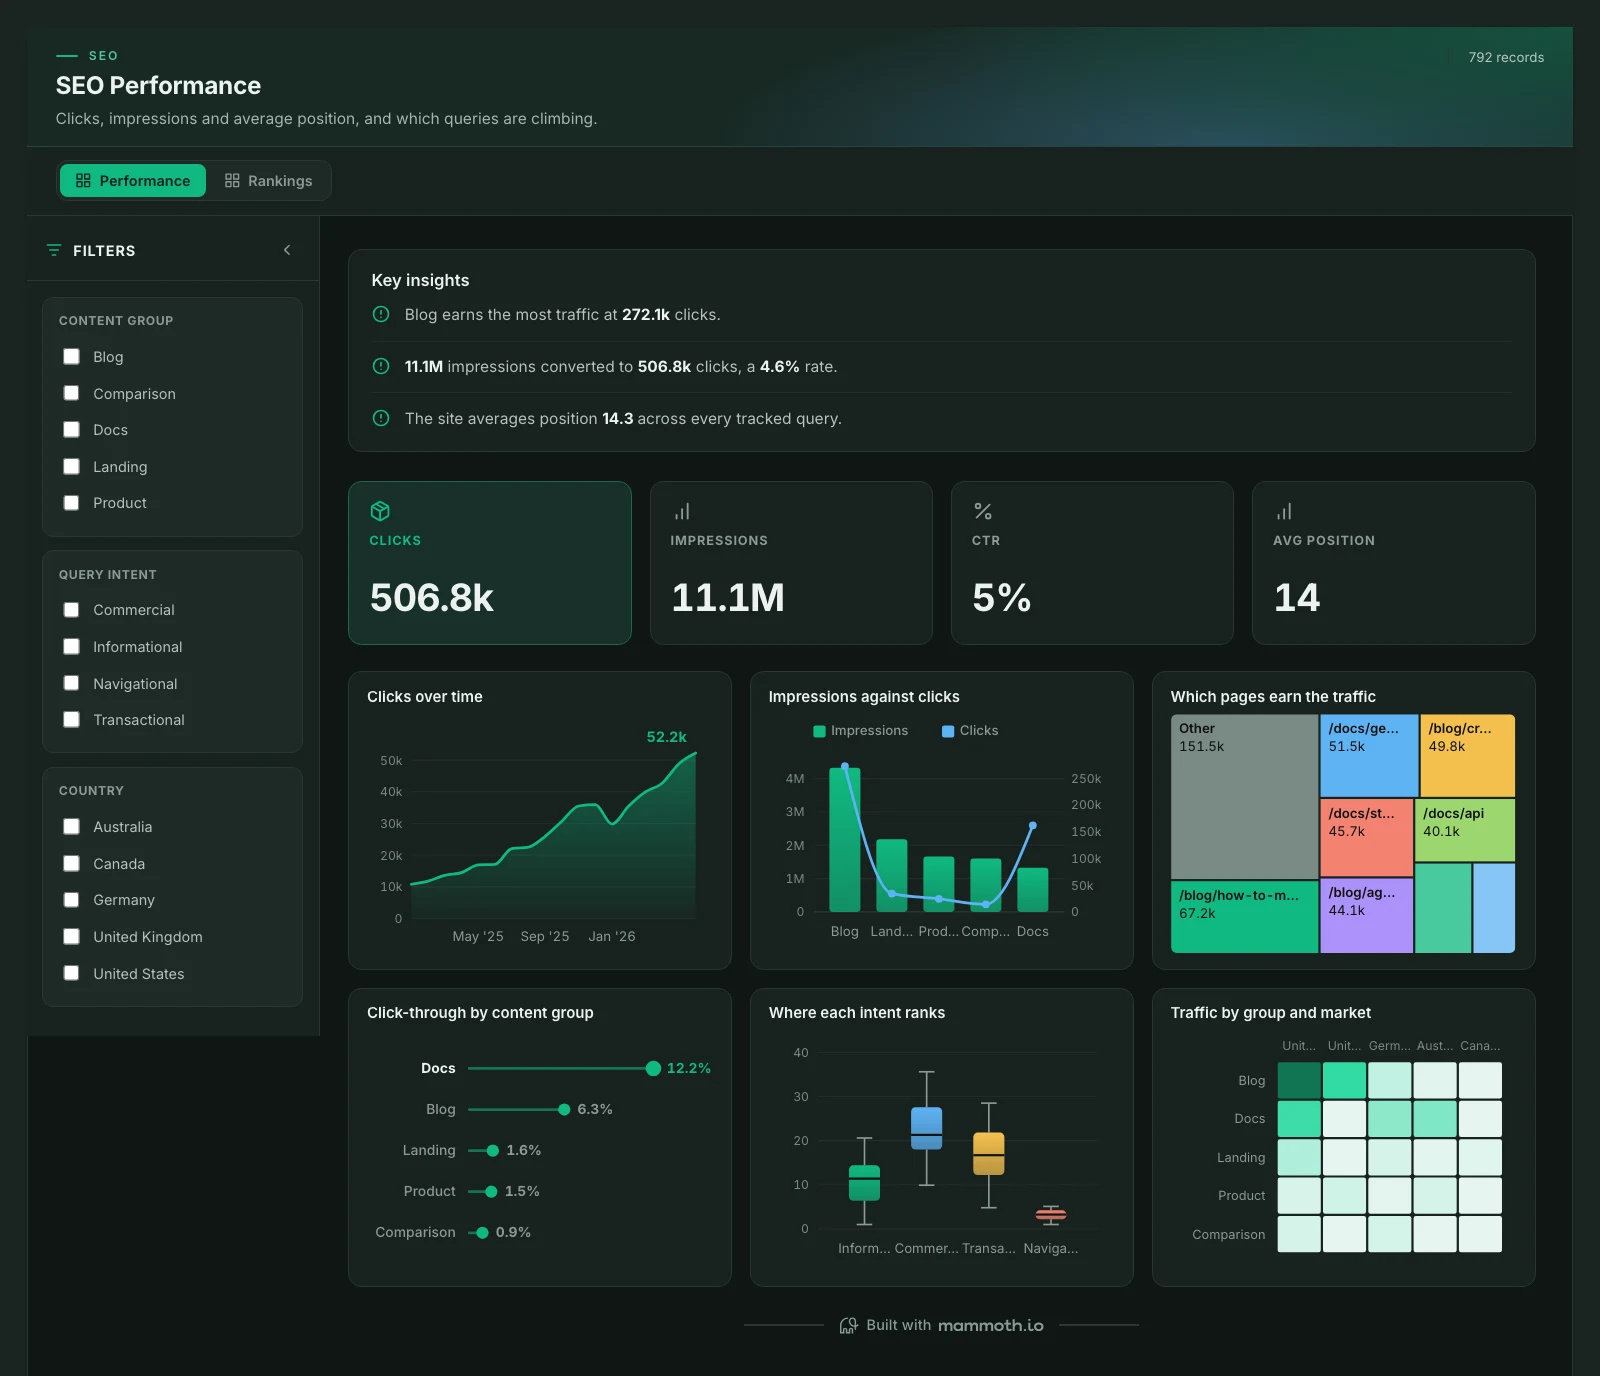1600x1376 pixels.
Task: Click the percent icon on CTR card
Action: coord(983,511)
